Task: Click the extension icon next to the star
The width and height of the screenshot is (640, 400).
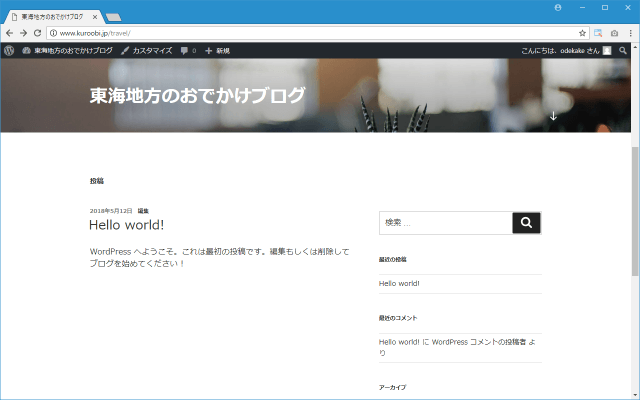Action: pos(598,33)
